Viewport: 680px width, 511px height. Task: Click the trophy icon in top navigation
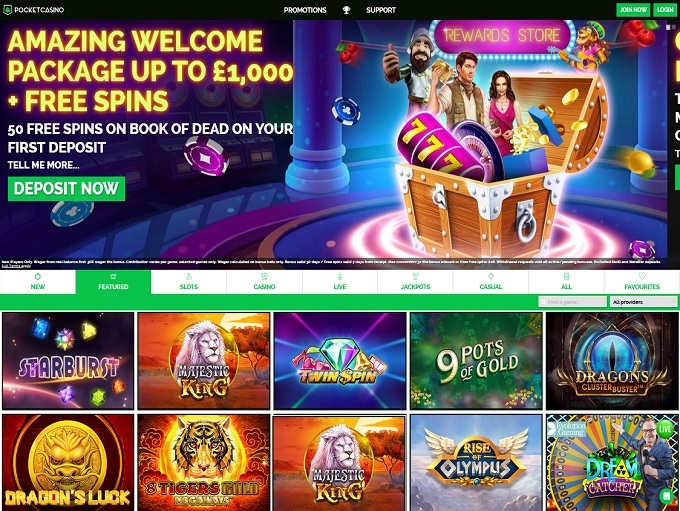(x=346, y=10)
